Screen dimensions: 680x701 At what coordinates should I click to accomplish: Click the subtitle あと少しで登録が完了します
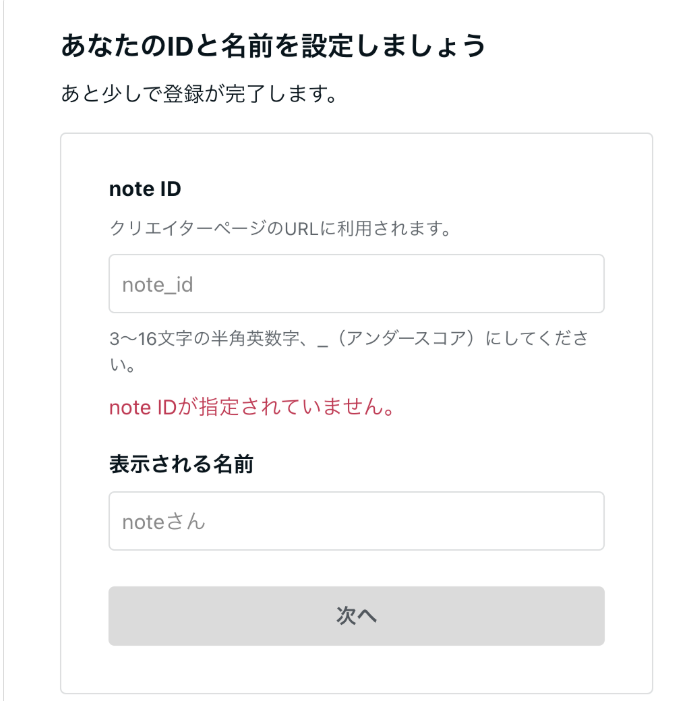click(x=197, y=96)
